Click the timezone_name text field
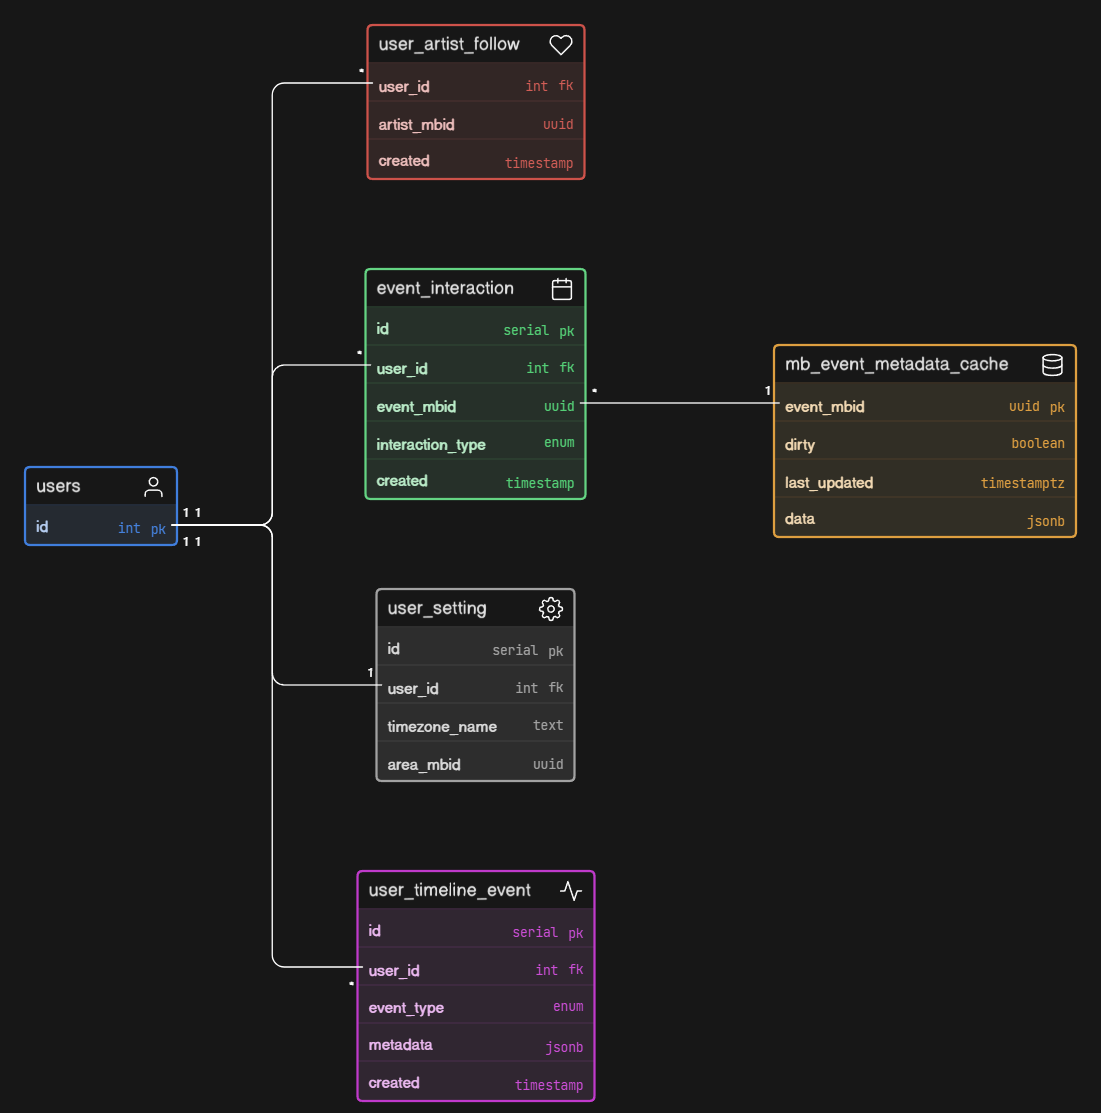Screen dimensions: 1101x1113 pos(475,726)
